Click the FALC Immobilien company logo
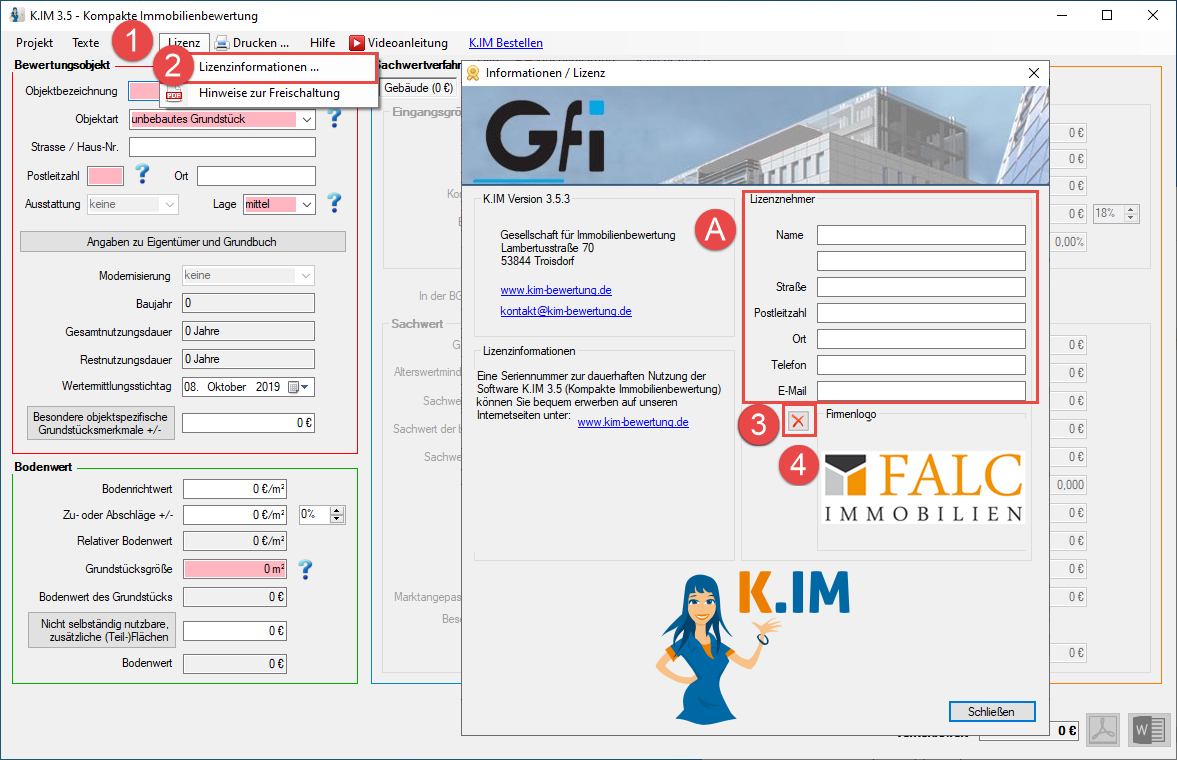Viewport: 1177px width, 760px height. [923, 487]
